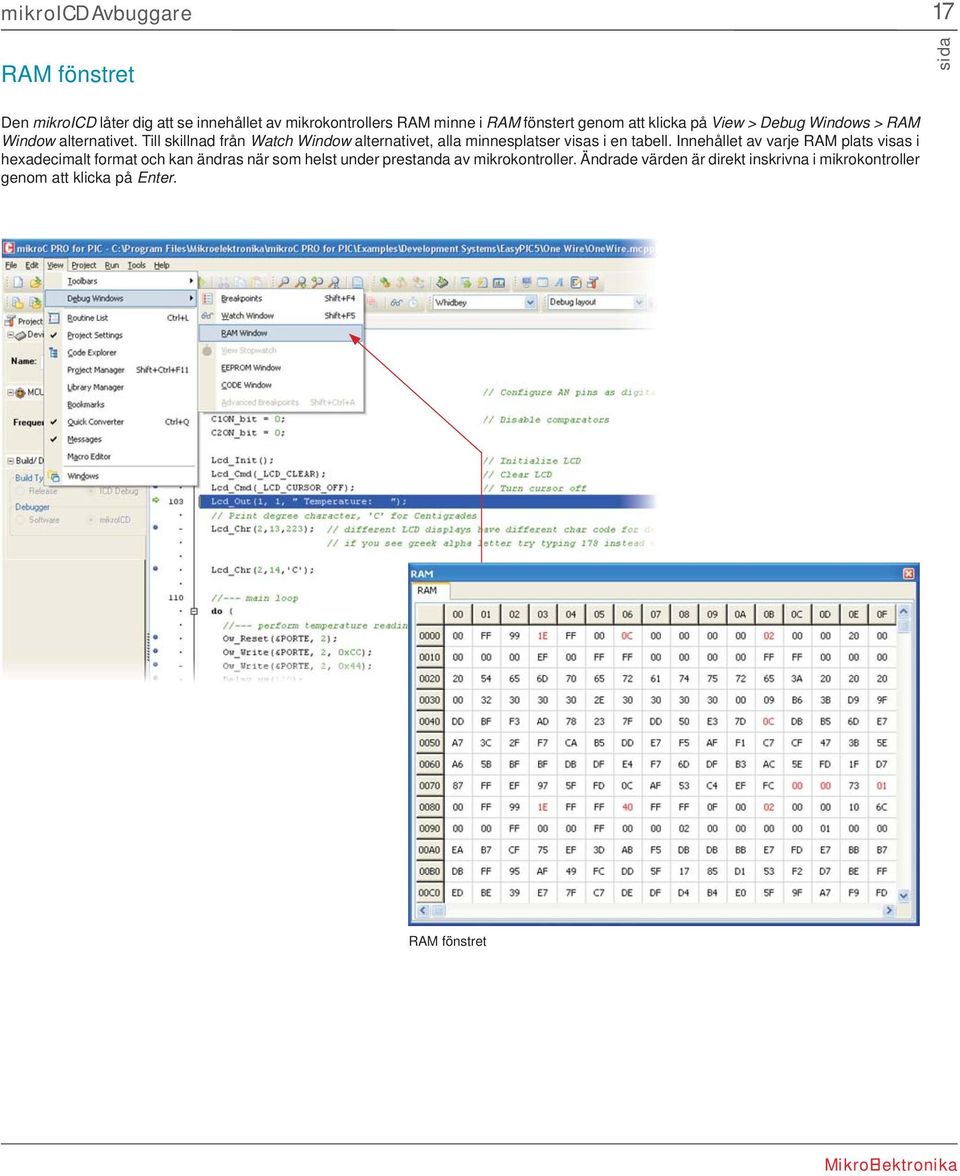Viewport: 960px width, 1176px height.
Task: Select RAM cell '1E' in row 0000
Action: pyautogui.click(x=542, y=636)
